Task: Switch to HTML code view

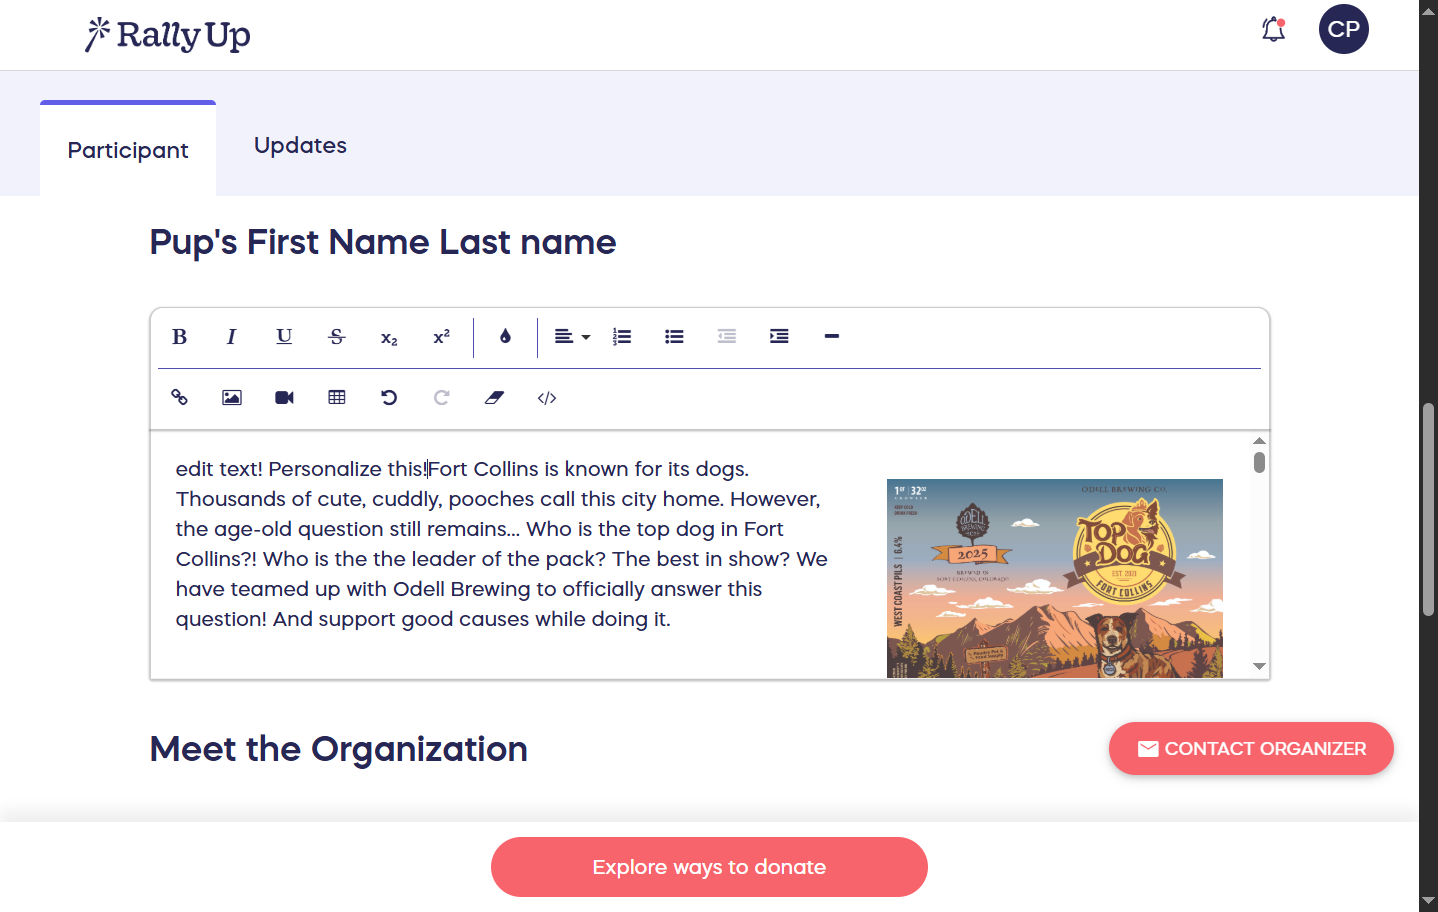Action: click(x=546, y=398)
